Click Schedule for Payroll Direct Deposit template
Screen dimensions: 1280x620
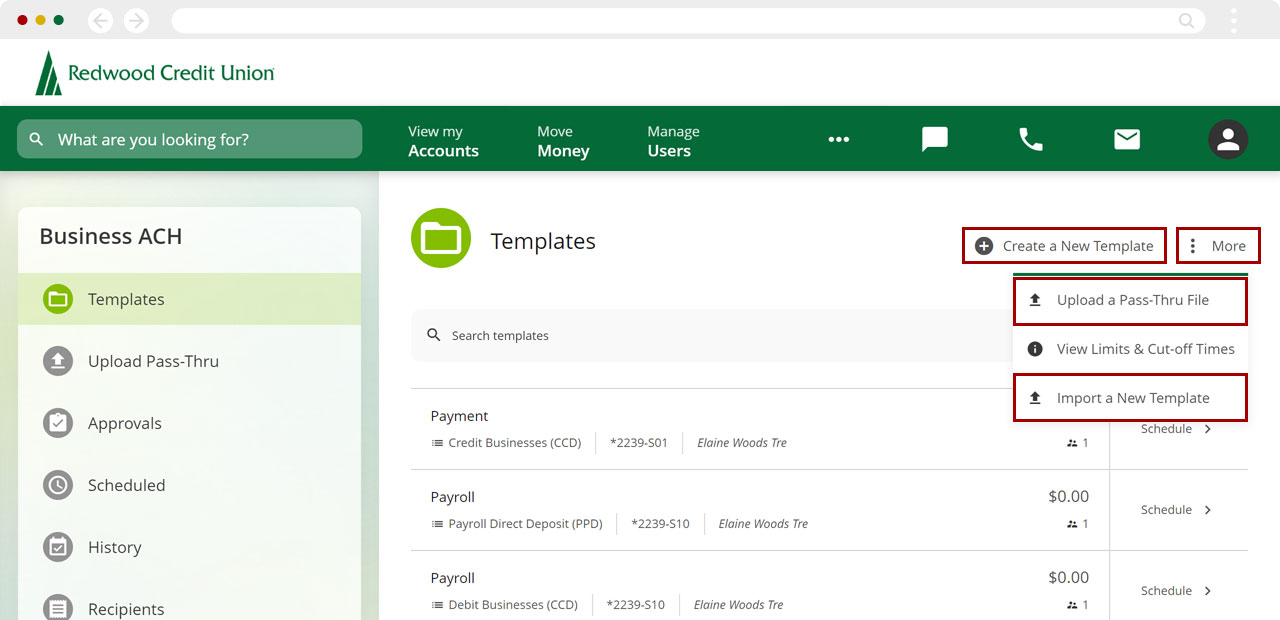click(1176, 510)
